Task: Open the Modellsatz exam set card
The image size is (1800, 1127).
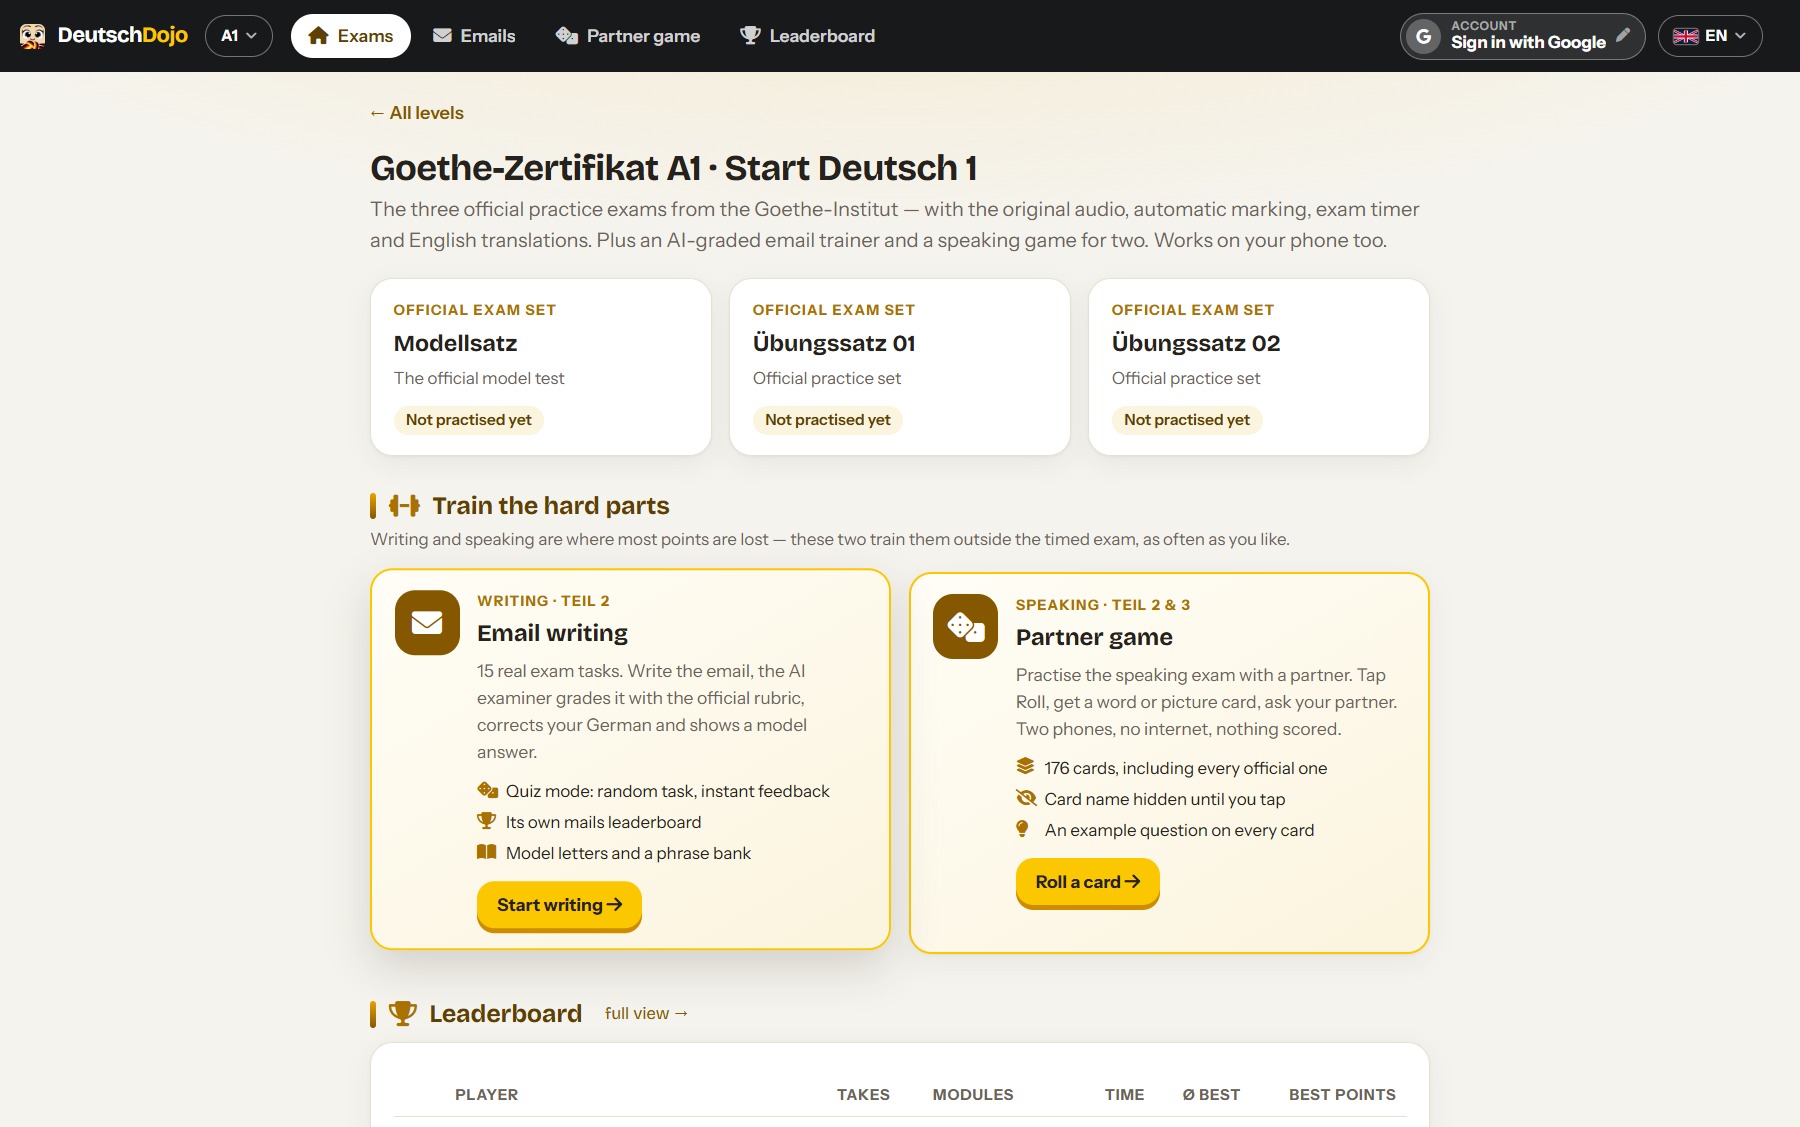Action: click(541, 367)
